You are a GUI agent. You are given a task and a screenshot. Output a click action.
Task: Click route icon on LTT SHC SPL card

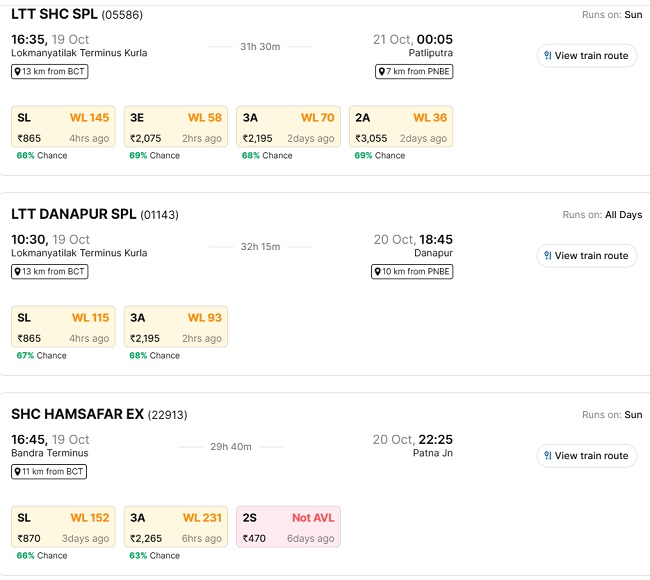tap(548, 56)
